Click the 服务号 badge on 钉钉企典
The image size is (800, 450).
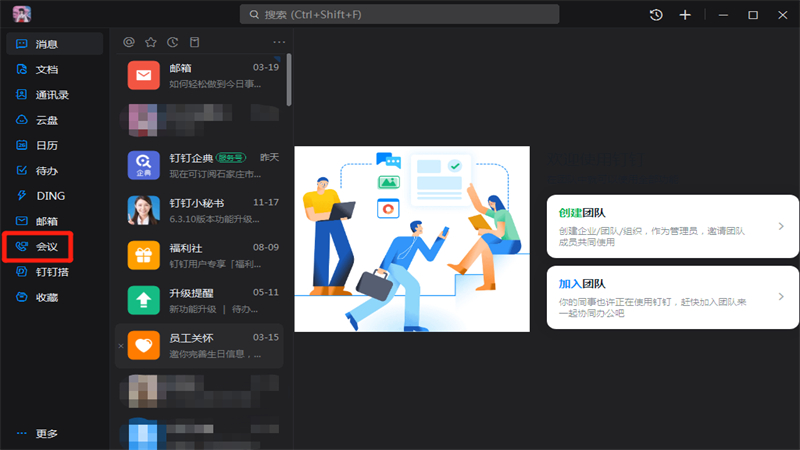231,158
